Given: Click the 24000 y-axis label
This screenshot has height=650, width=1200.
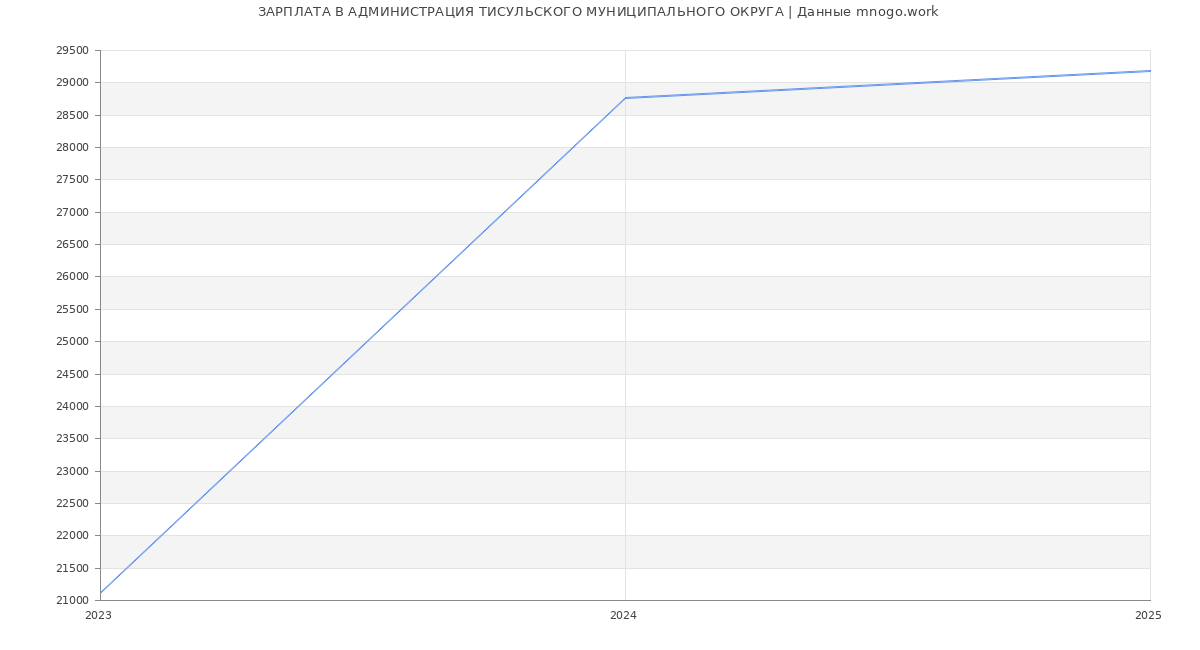Looking at the screenshot, I should (x=72, y=407).
